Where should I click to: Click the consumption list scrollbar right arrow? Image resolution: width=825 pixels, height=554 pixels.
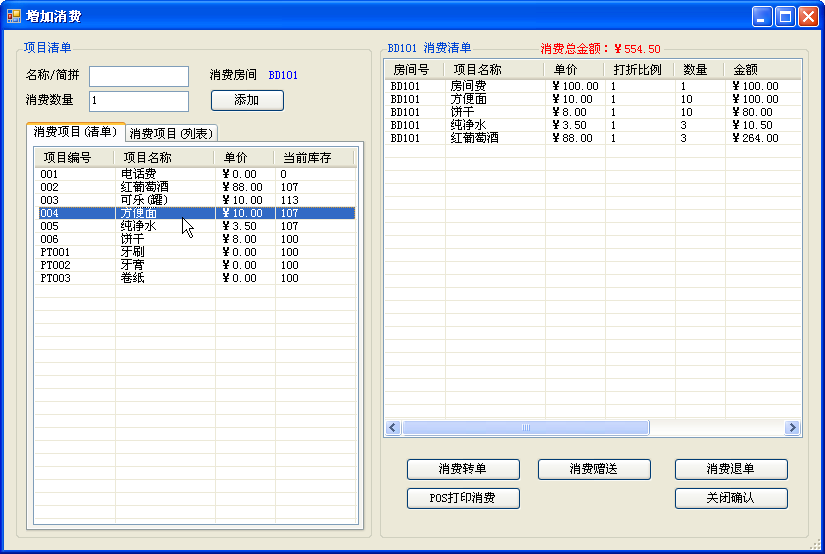[792, 428]
